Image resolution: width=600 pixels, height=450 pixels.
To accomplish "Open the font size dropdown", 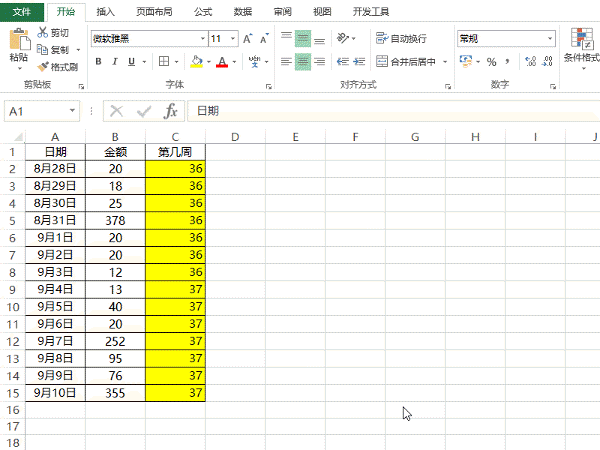I will tap(233, 39).
